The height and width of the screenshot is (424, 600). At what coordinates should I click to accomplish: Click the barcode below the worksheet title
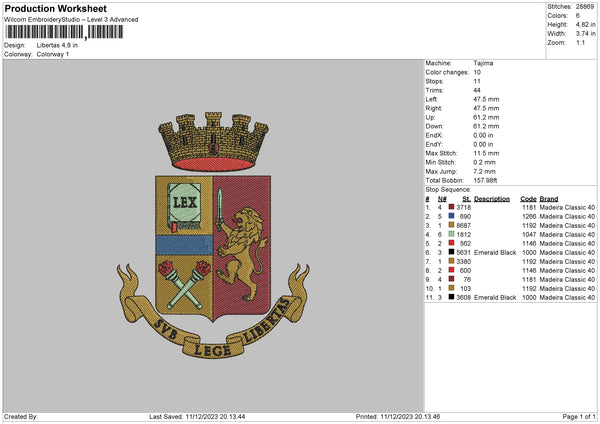(x=64, y=32)
